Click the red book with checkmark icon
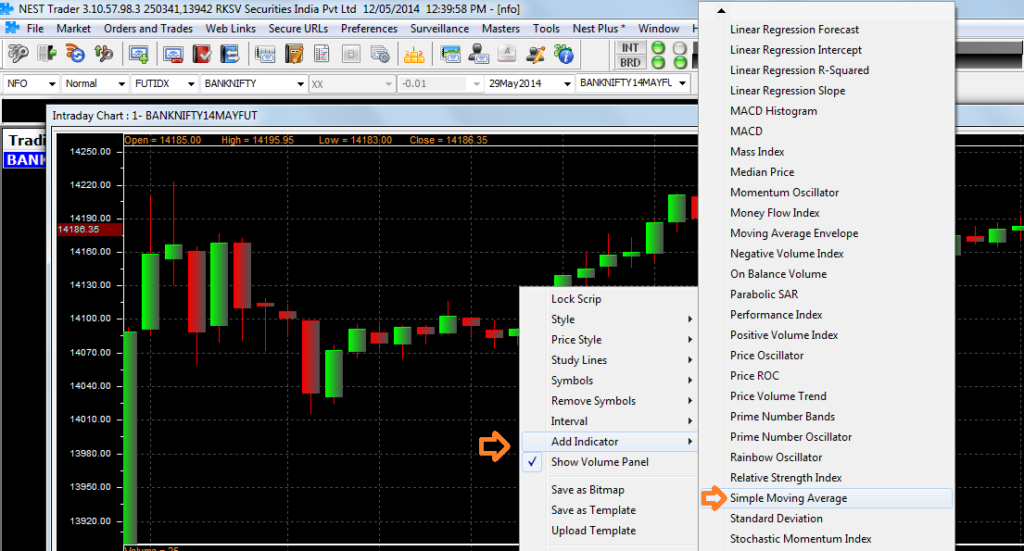The image size is (1024, 551). point(202,54)
